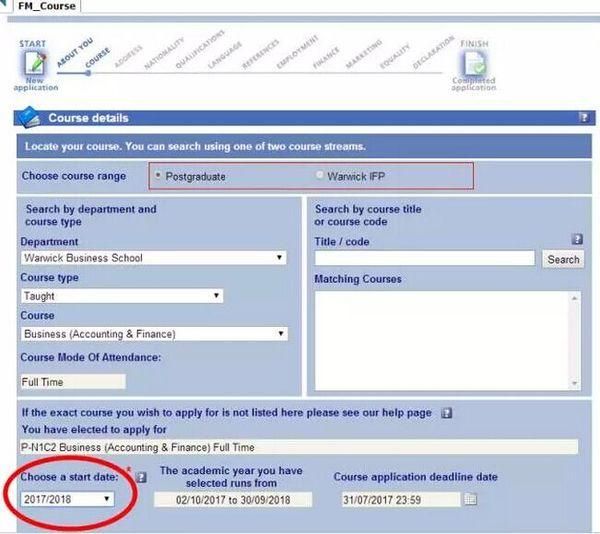
Task: Open help icon next to start date
Action: (x=141, y=477)
